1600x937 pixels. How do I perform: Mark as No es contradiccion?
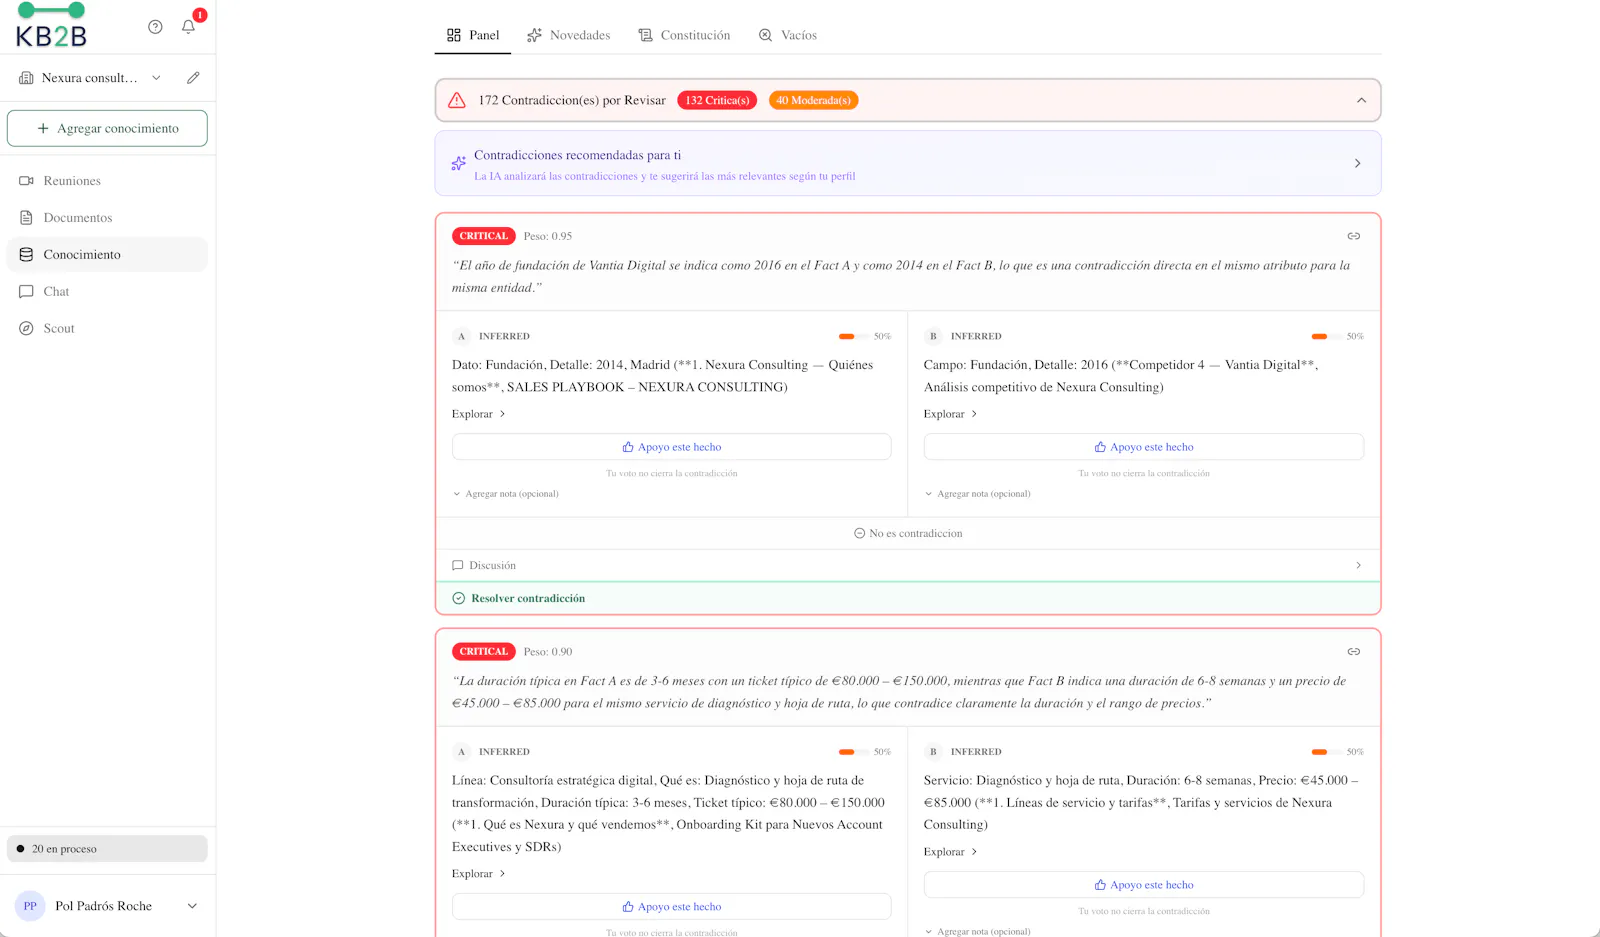[x=908, y=534]
